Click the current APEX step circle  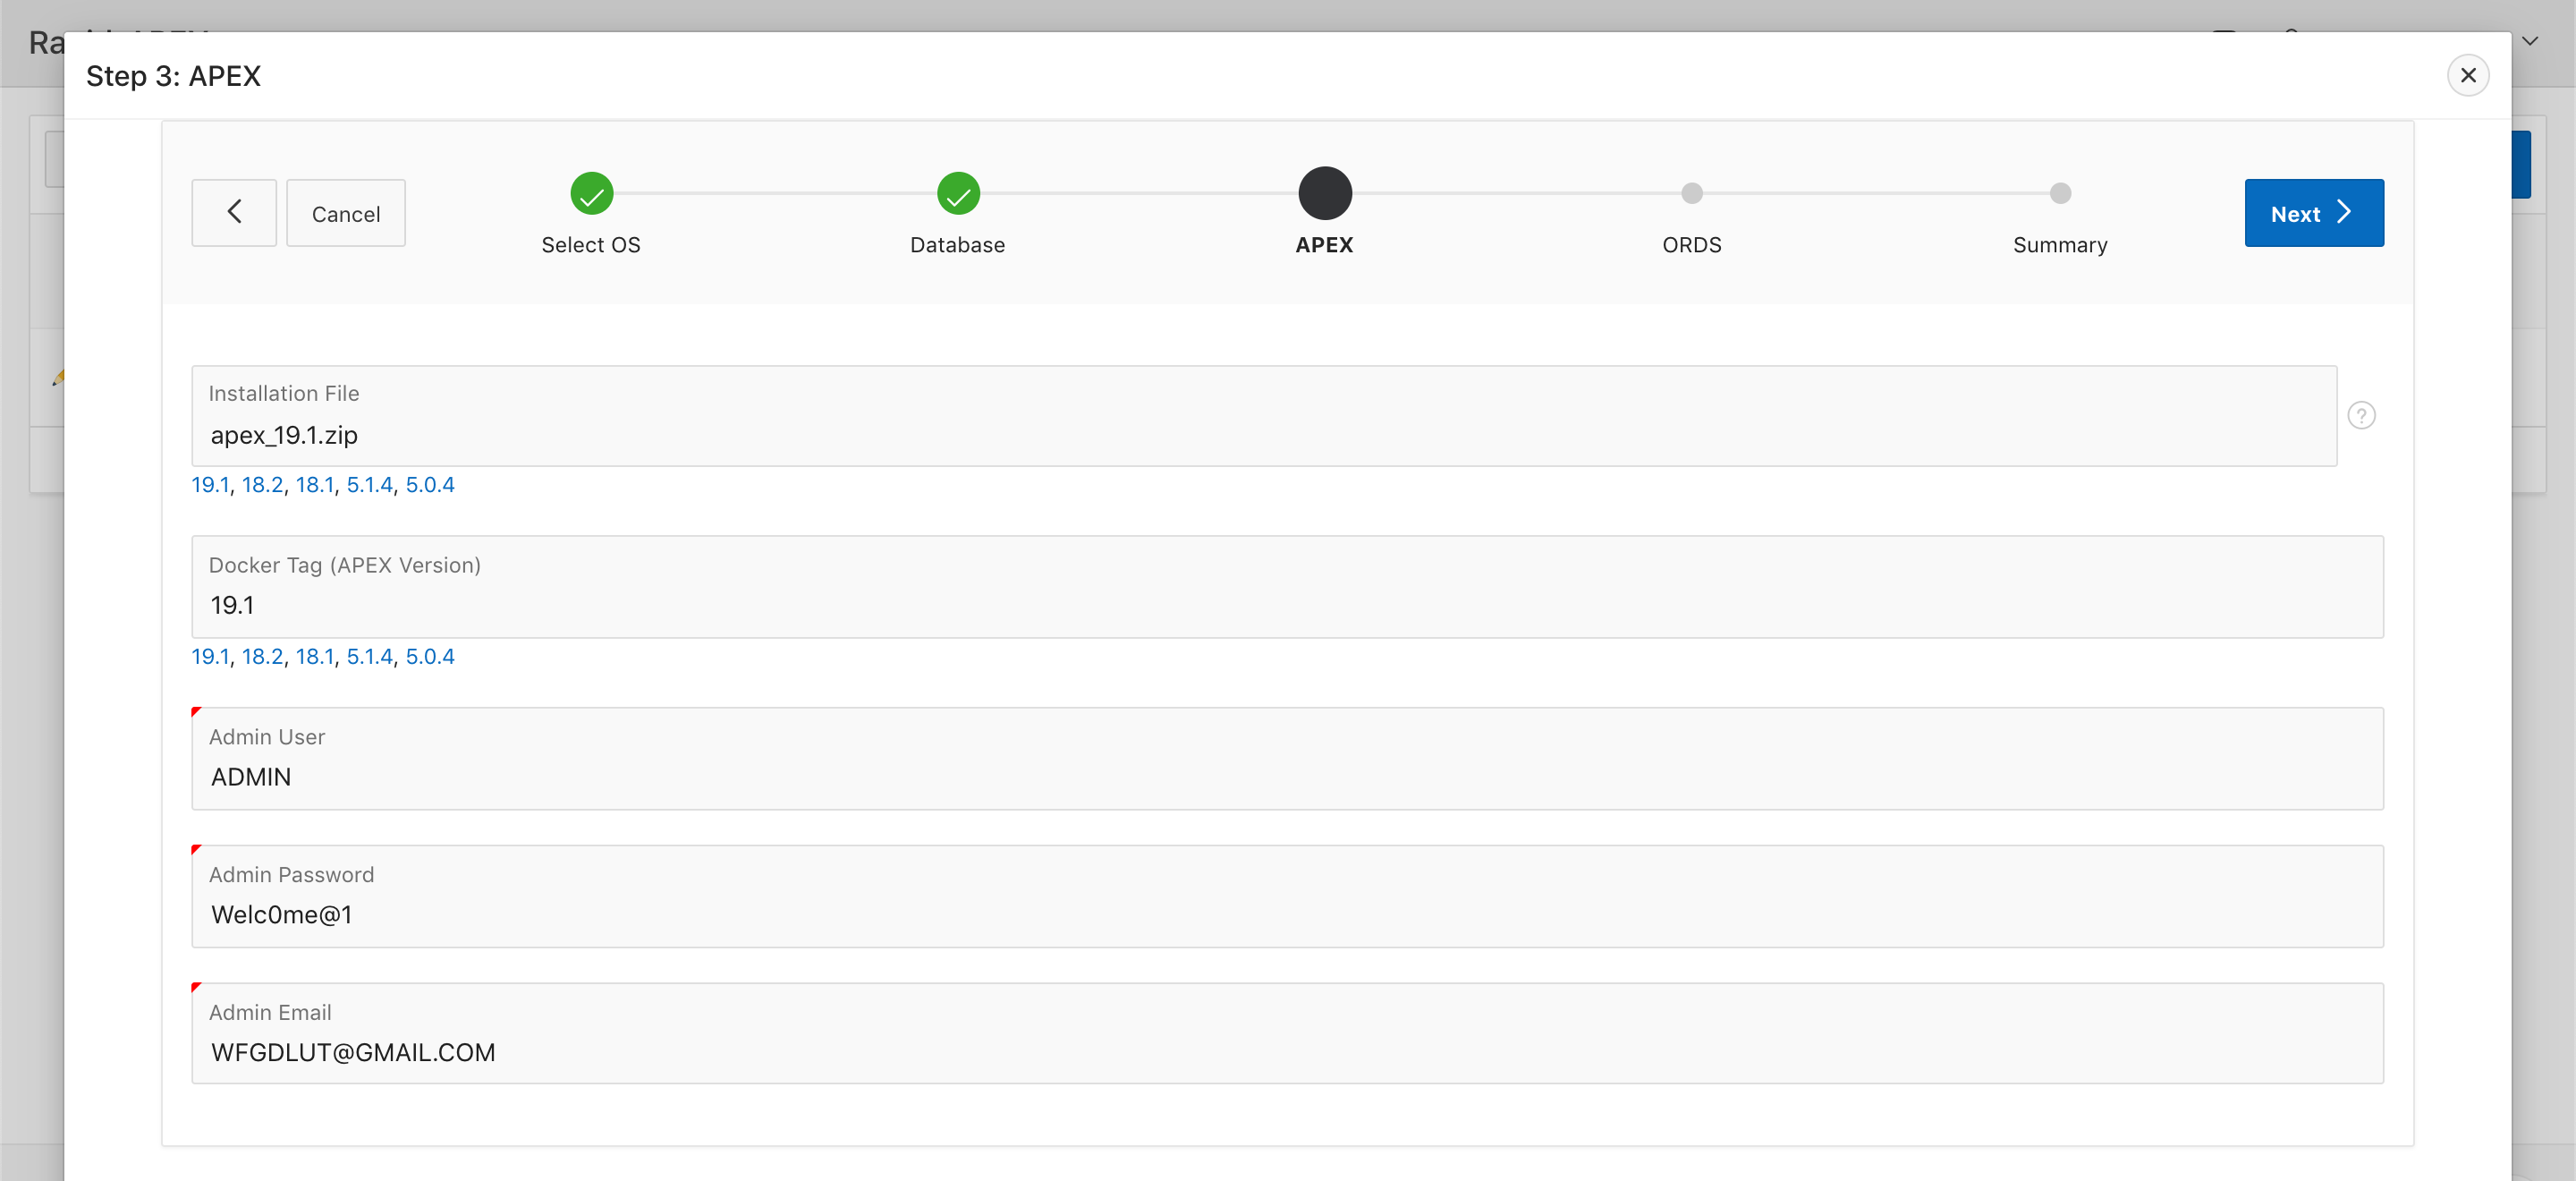[x=1324, y=193]
